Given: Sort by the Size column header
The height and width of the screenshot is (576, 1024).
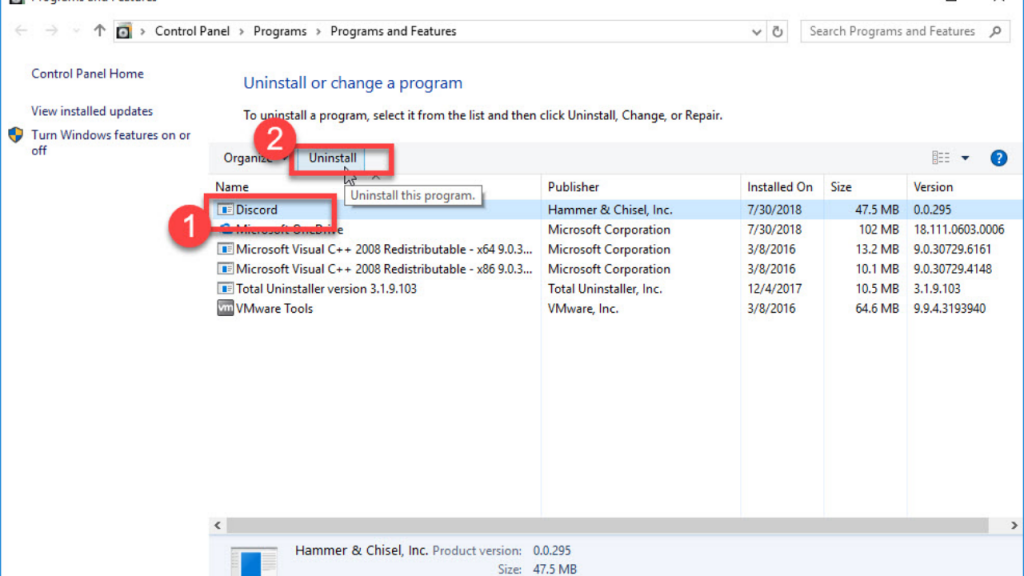Looking at the screenshot, I should [x=841, y=187].
